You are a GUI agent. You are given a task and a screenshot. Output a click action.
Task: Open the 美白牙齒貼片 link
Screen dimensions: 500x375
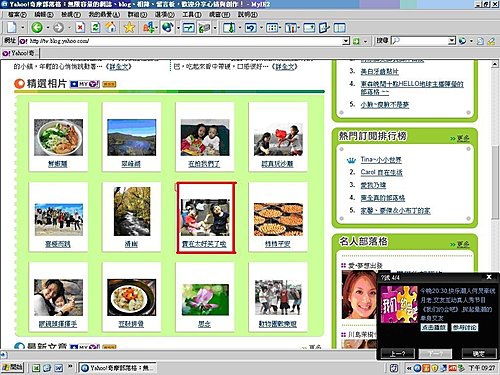coord(379,71)
